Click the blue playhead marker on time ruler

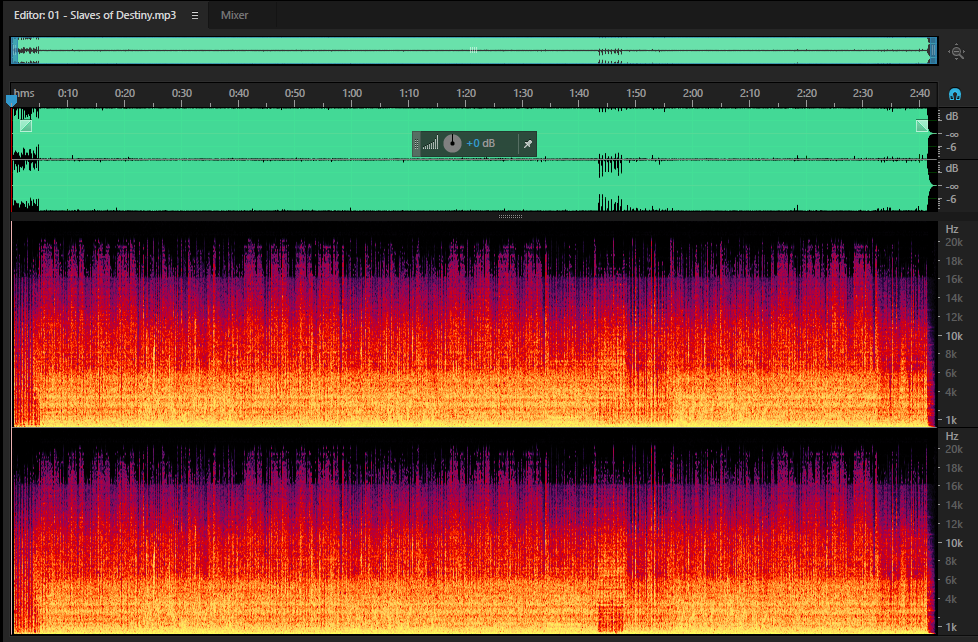[x=11, y=100]
